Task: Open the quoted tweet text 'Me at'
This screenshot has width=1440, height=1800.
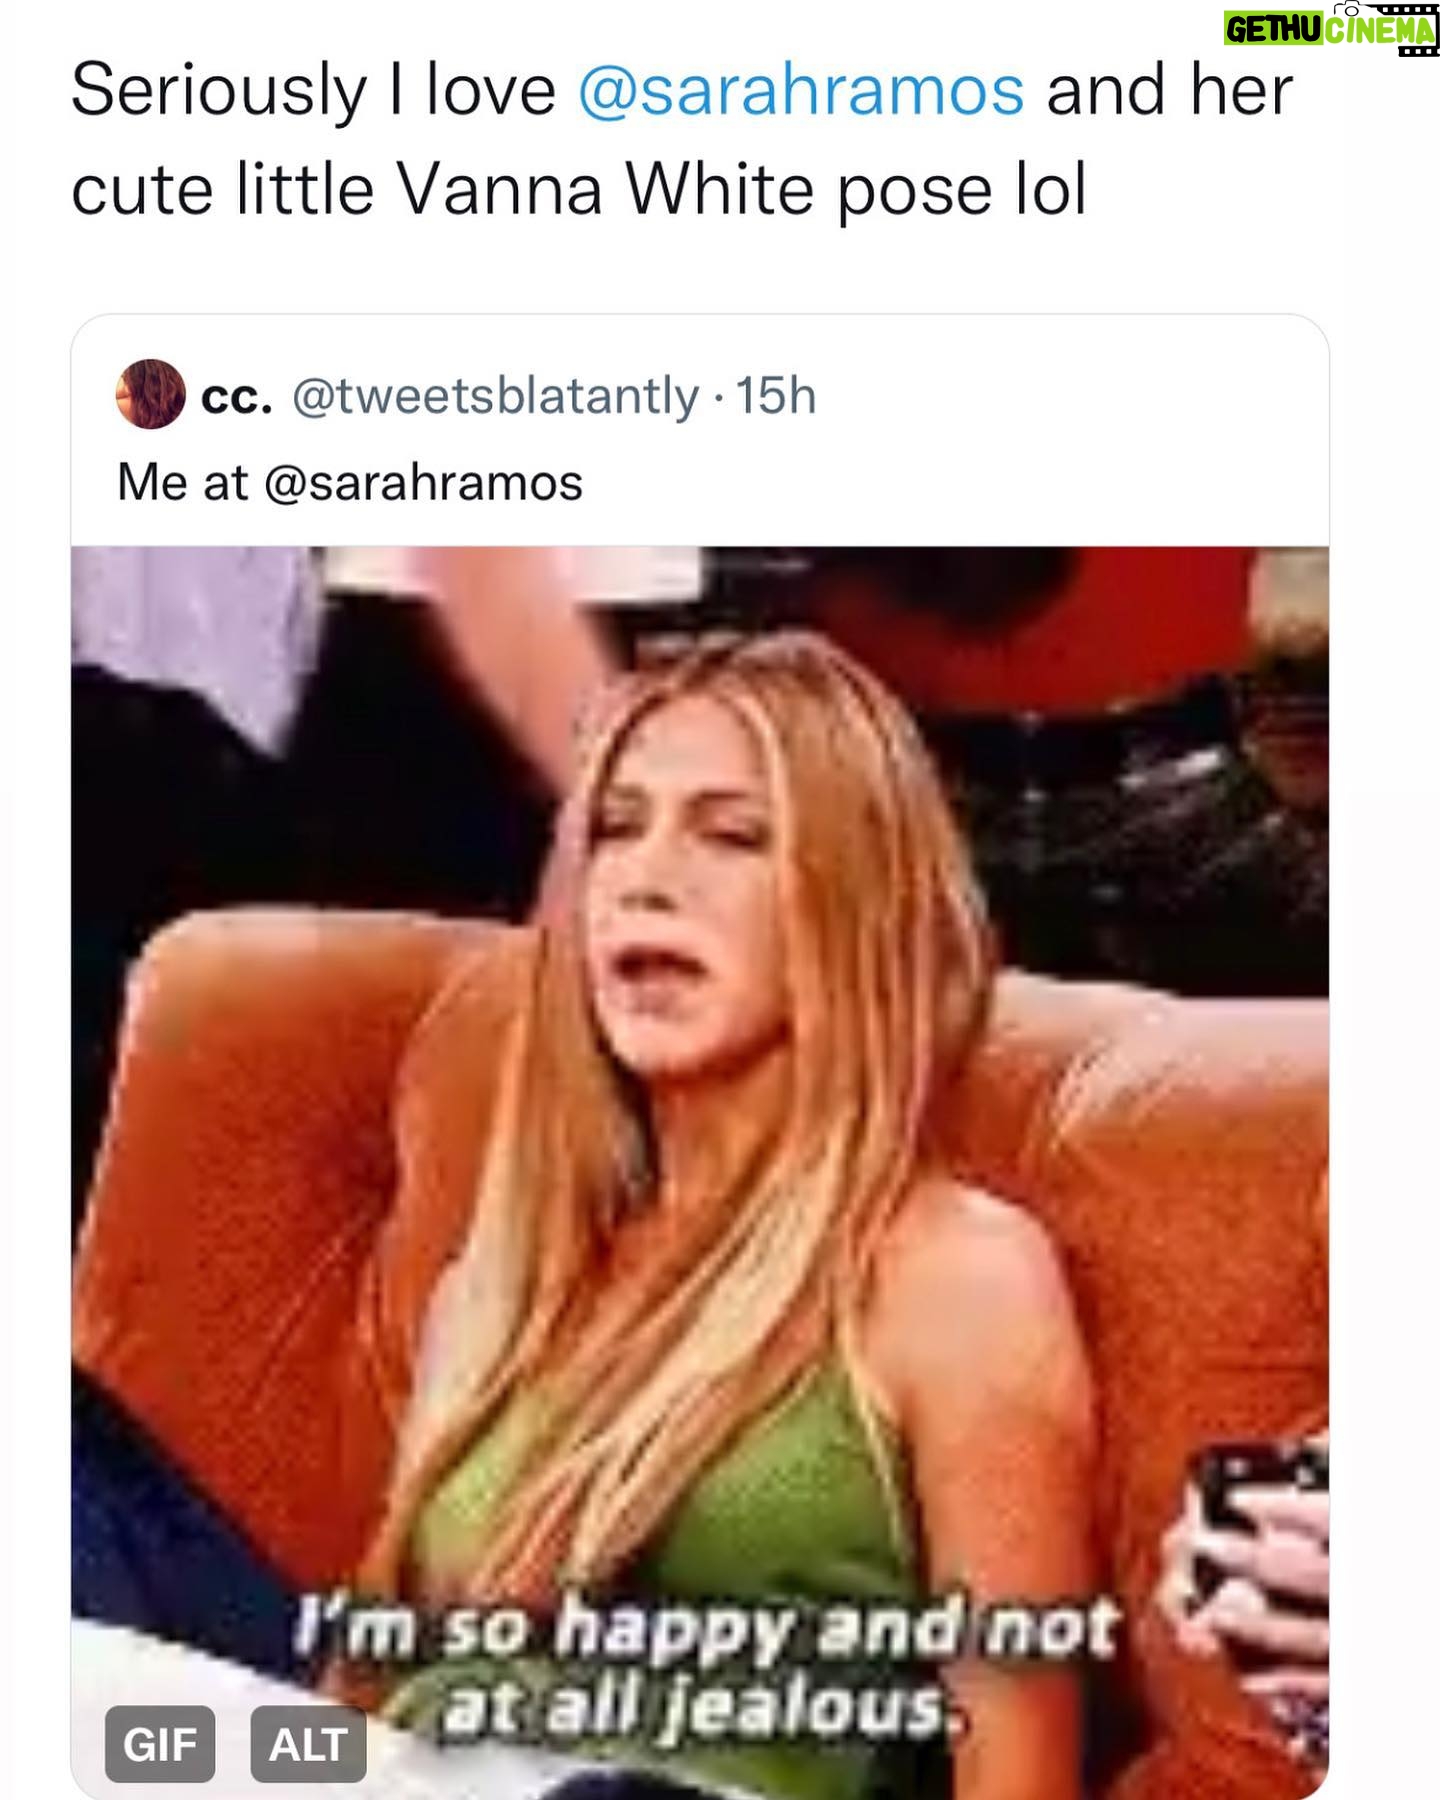Action: tap(182, 483)
